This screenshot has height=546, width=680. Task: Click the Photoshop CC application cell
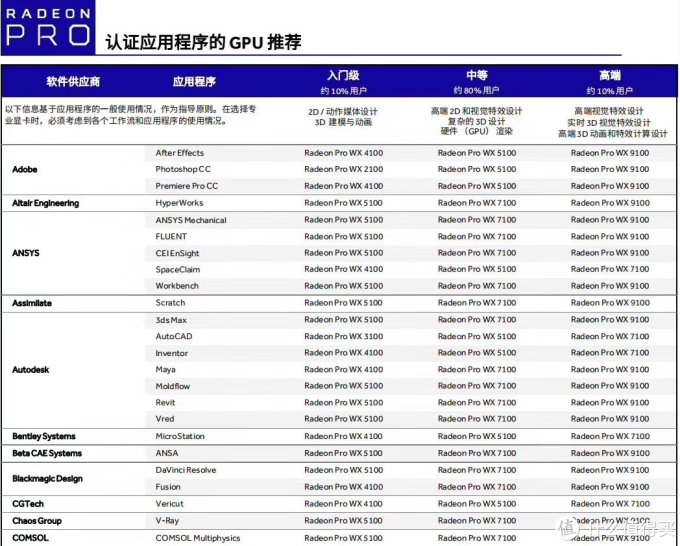tap(183, 169)
